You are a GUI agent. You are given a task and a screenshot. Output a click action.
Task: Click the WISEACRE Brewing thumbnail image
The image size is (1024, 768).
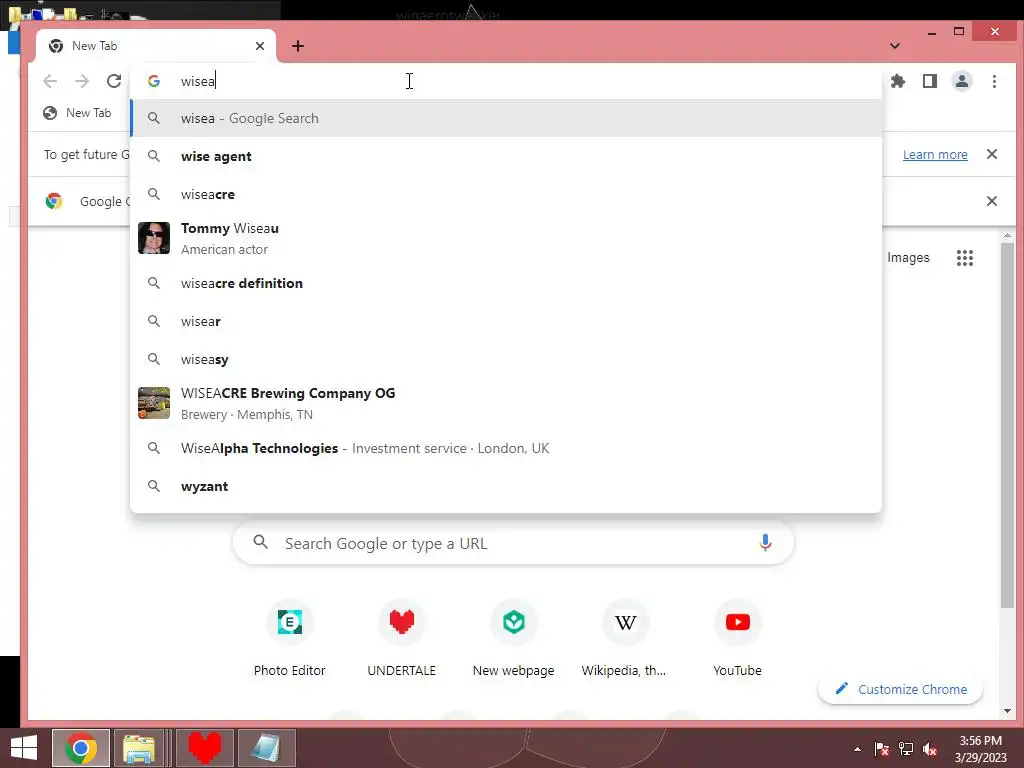pos(154,403)
